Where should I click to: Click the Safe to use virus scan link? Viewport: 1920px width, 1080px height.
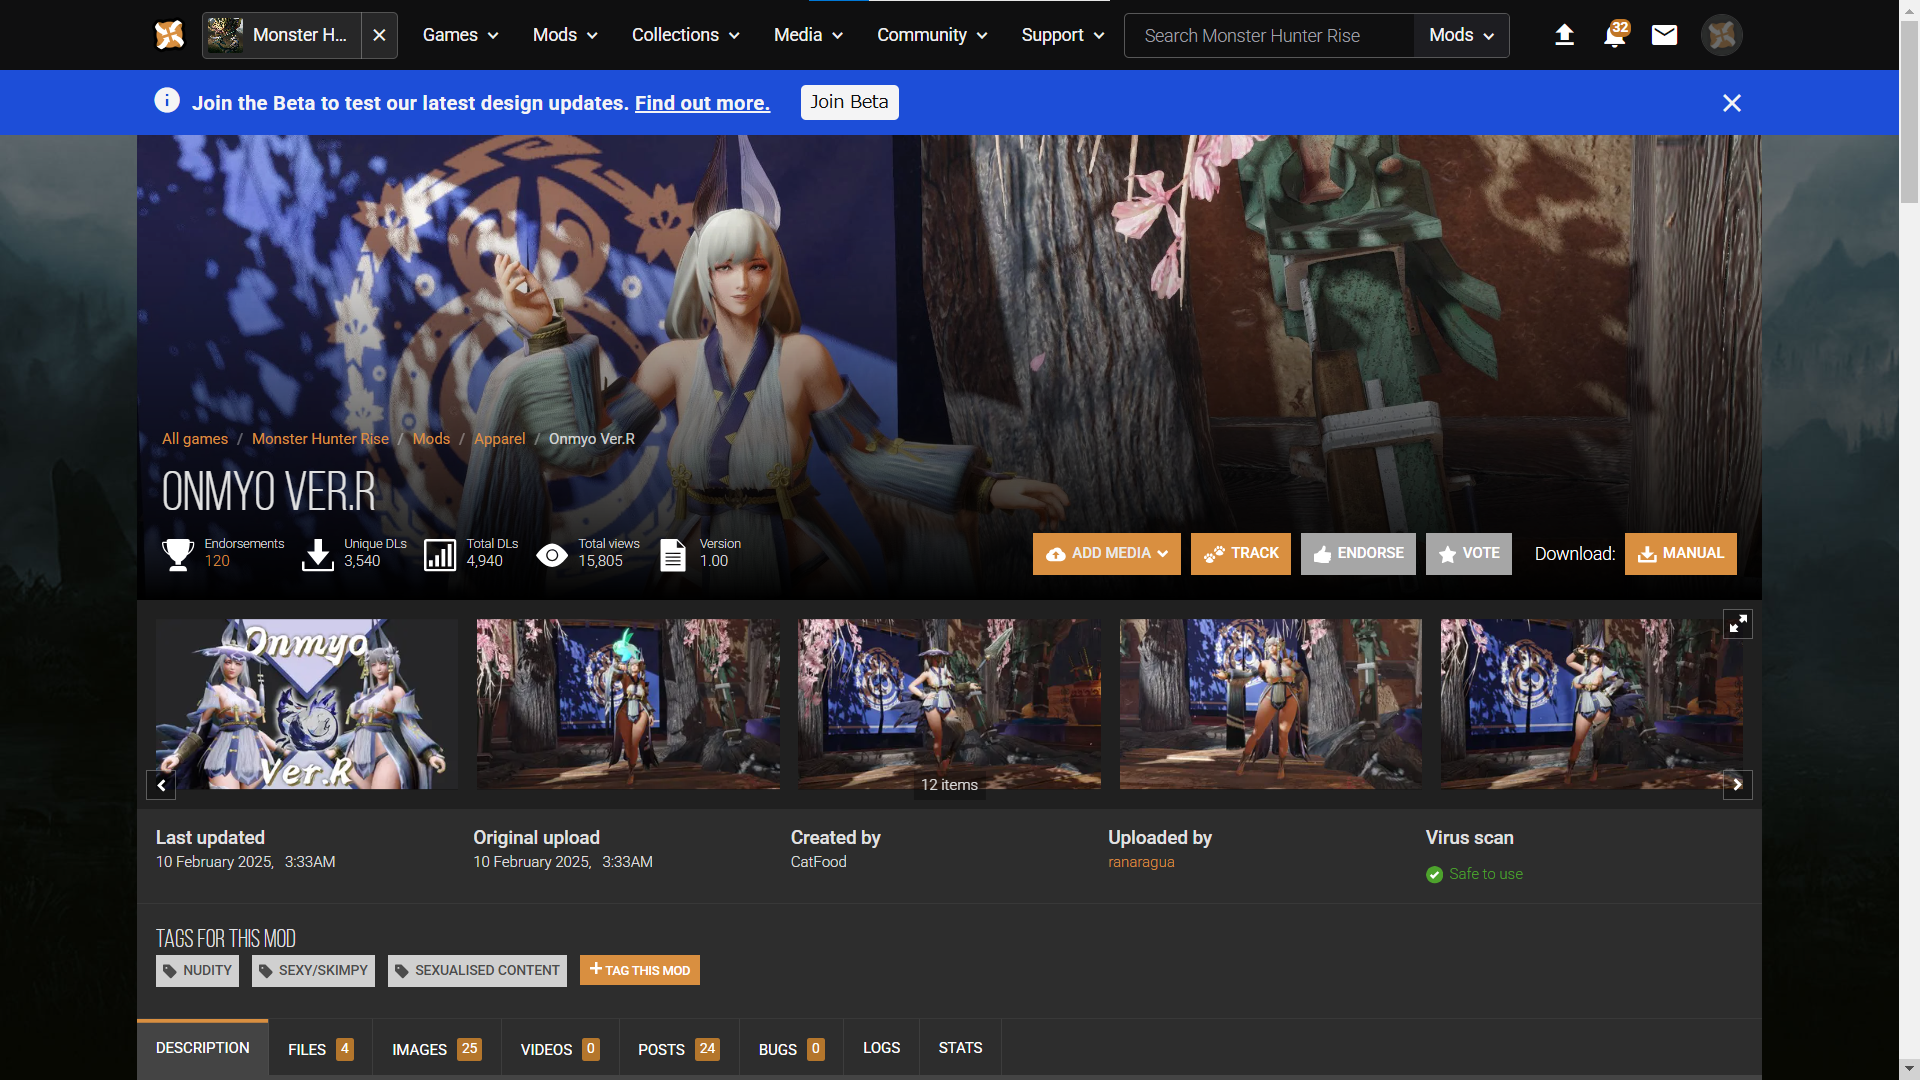(1486, 874)
